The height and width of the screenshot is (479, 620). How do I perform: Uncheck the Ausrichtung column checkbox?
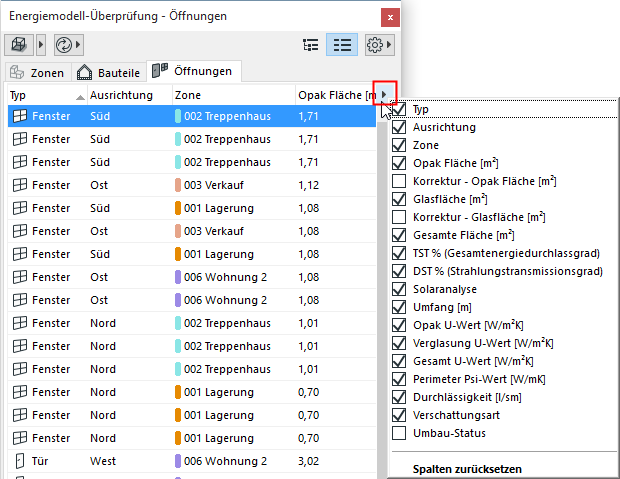click(399, 127)
